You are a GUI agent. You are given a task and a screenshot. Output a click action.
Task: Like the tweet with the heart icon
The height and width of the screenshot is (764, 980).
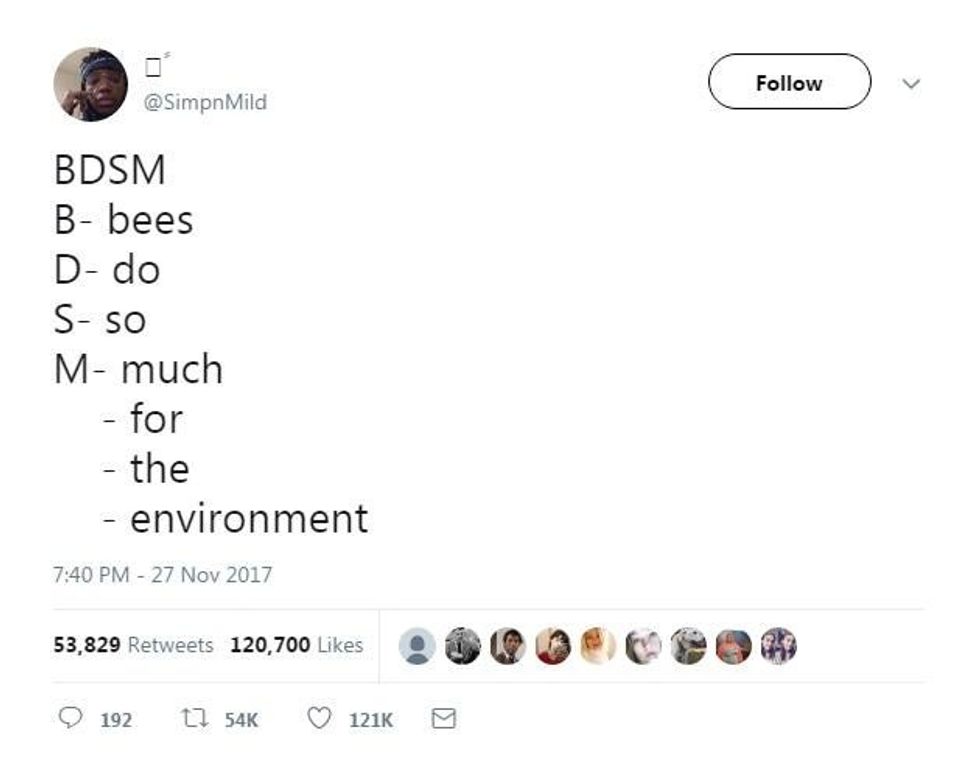(318, 719)
